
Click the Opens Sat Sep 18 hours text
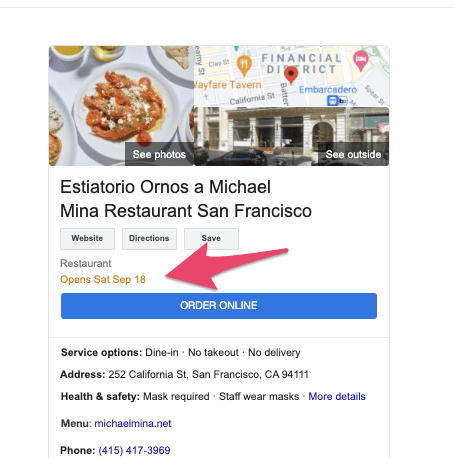pyautogui.click(x=103, y=279)
